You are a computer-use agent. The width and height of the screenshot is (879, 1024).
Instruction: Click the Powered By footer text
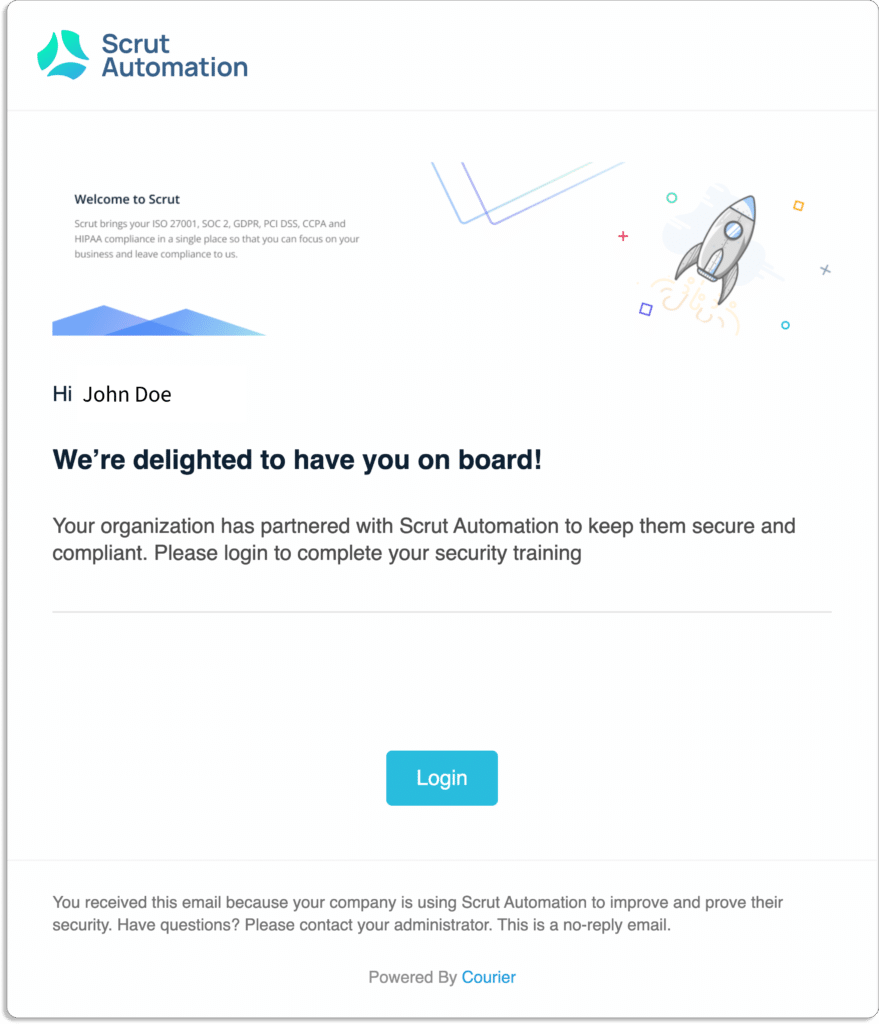pos(413,977)
